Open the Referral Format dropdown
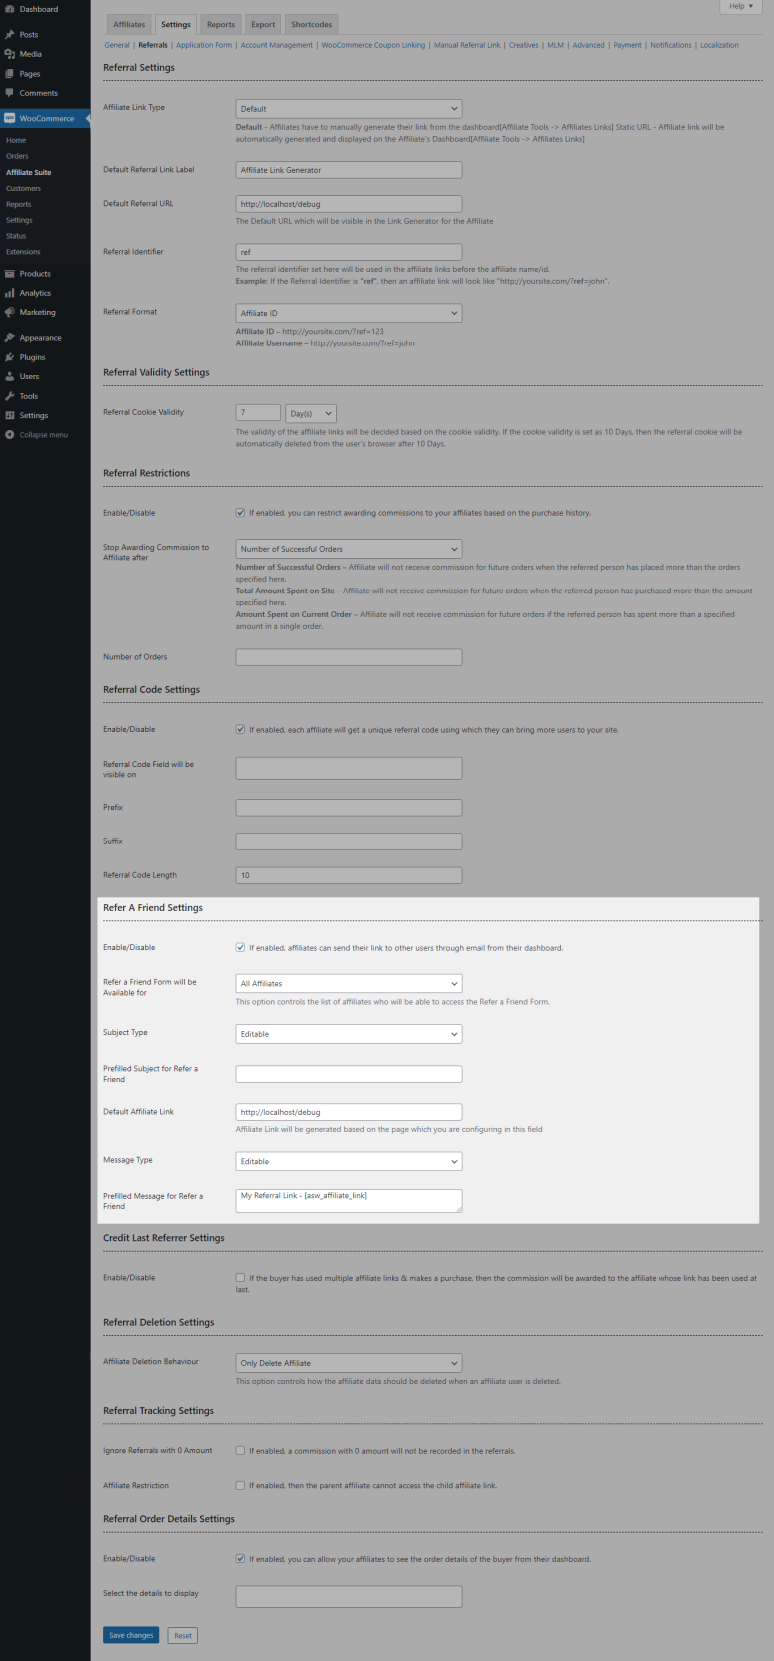Screen dimensions: 774x1661 [349, 313]
